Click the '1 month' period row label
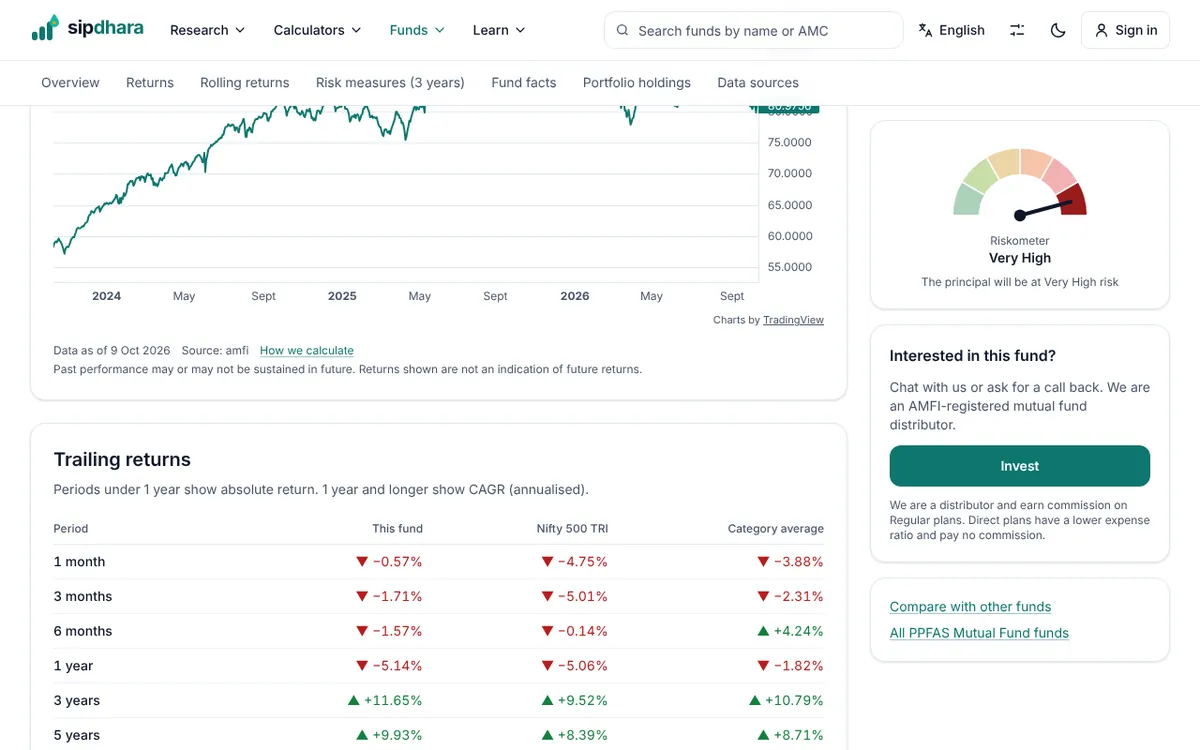The image size is (1200, 750). [79, 562]
